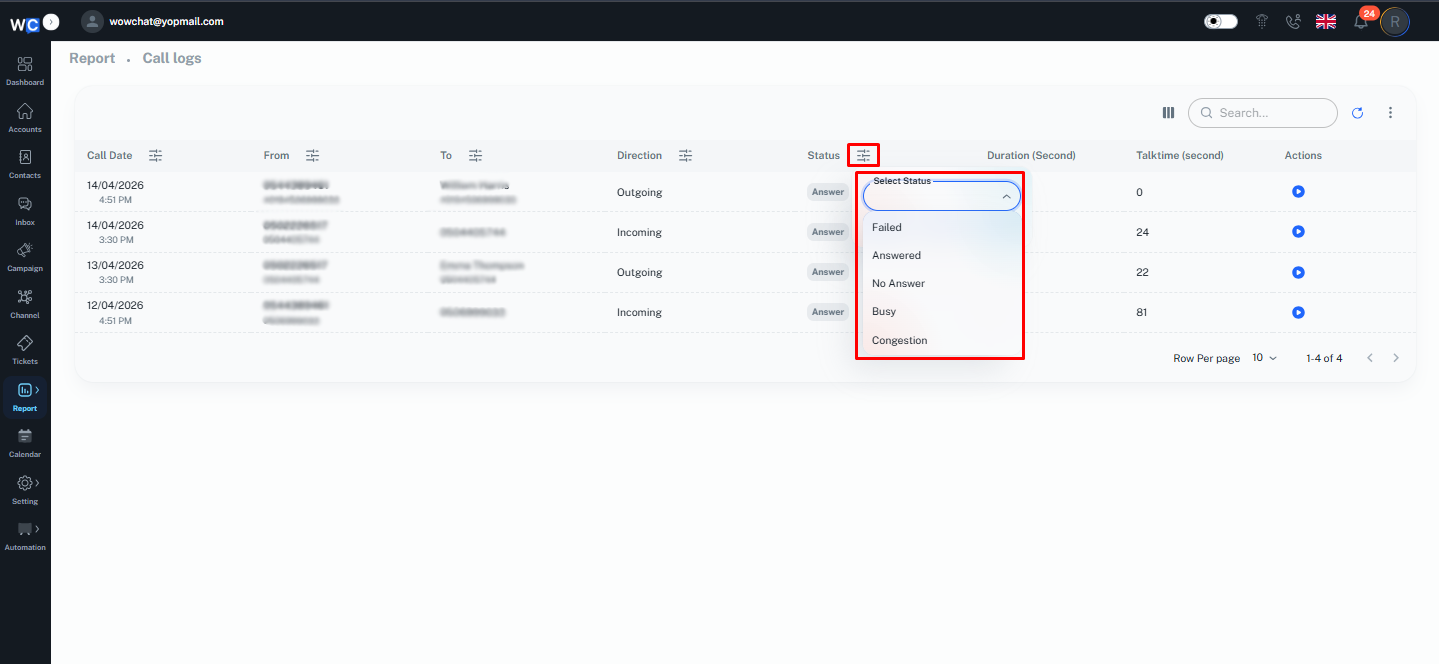Click talktime value 81
Image resolution: width=1439 pixels, height=664 pixels.
click(1142, 312)
